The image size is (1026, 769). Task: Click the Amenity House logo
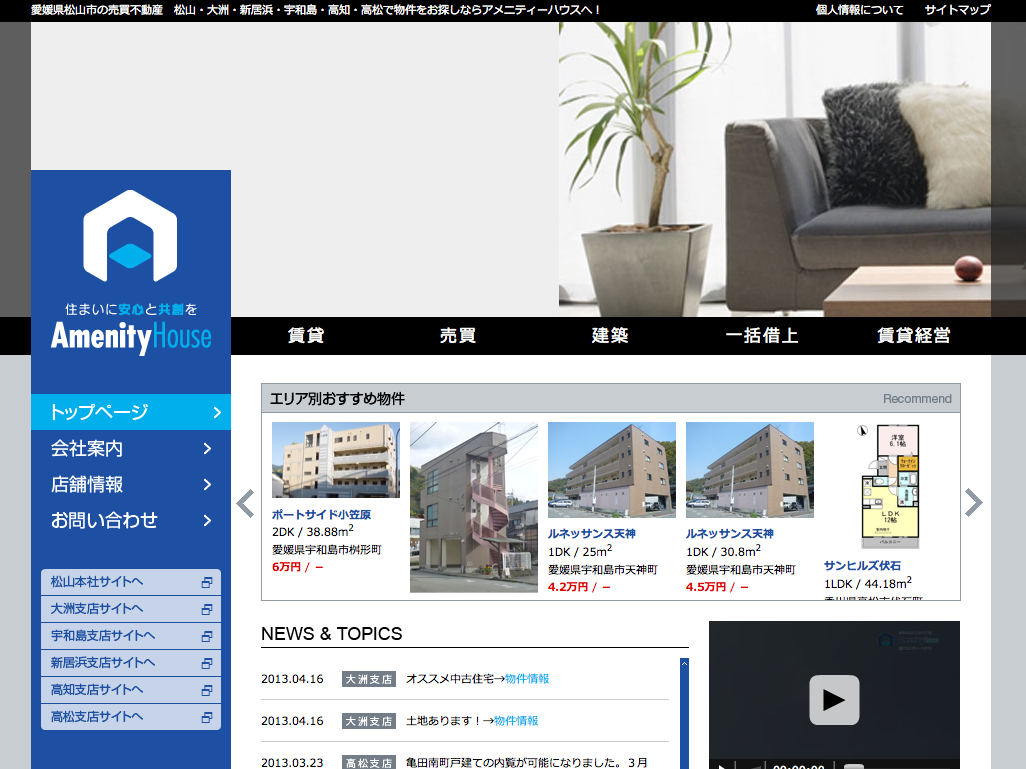[x=130, y=271]
